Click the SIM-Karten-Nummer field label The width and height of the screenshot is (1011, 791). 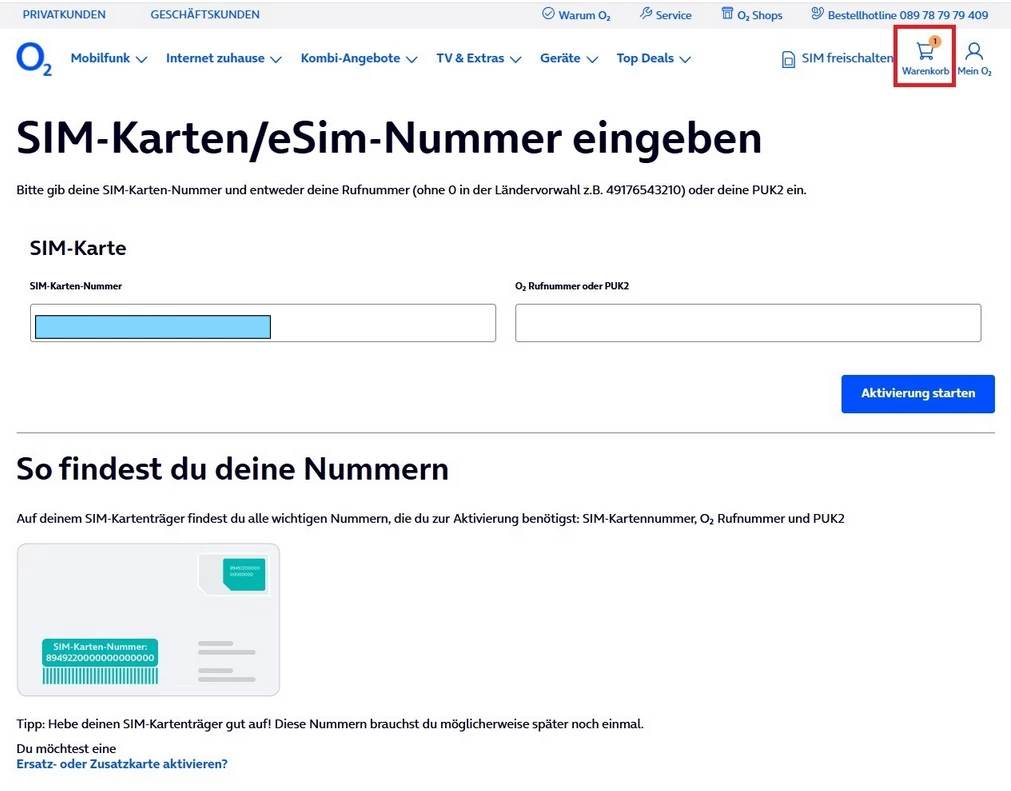(75, 286)
